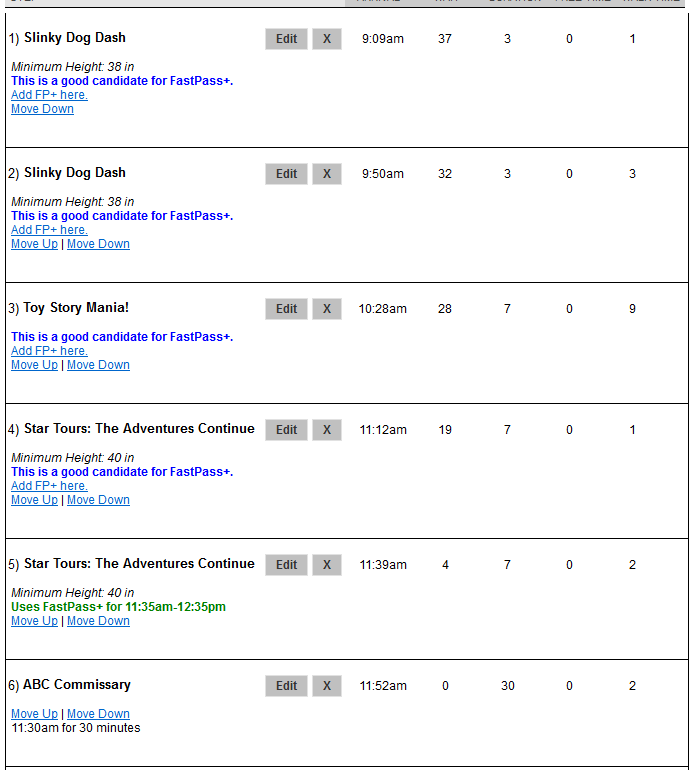Edit the ABC Commissary step
Screen dimensions: 697x770
click(x=286, y=686)
